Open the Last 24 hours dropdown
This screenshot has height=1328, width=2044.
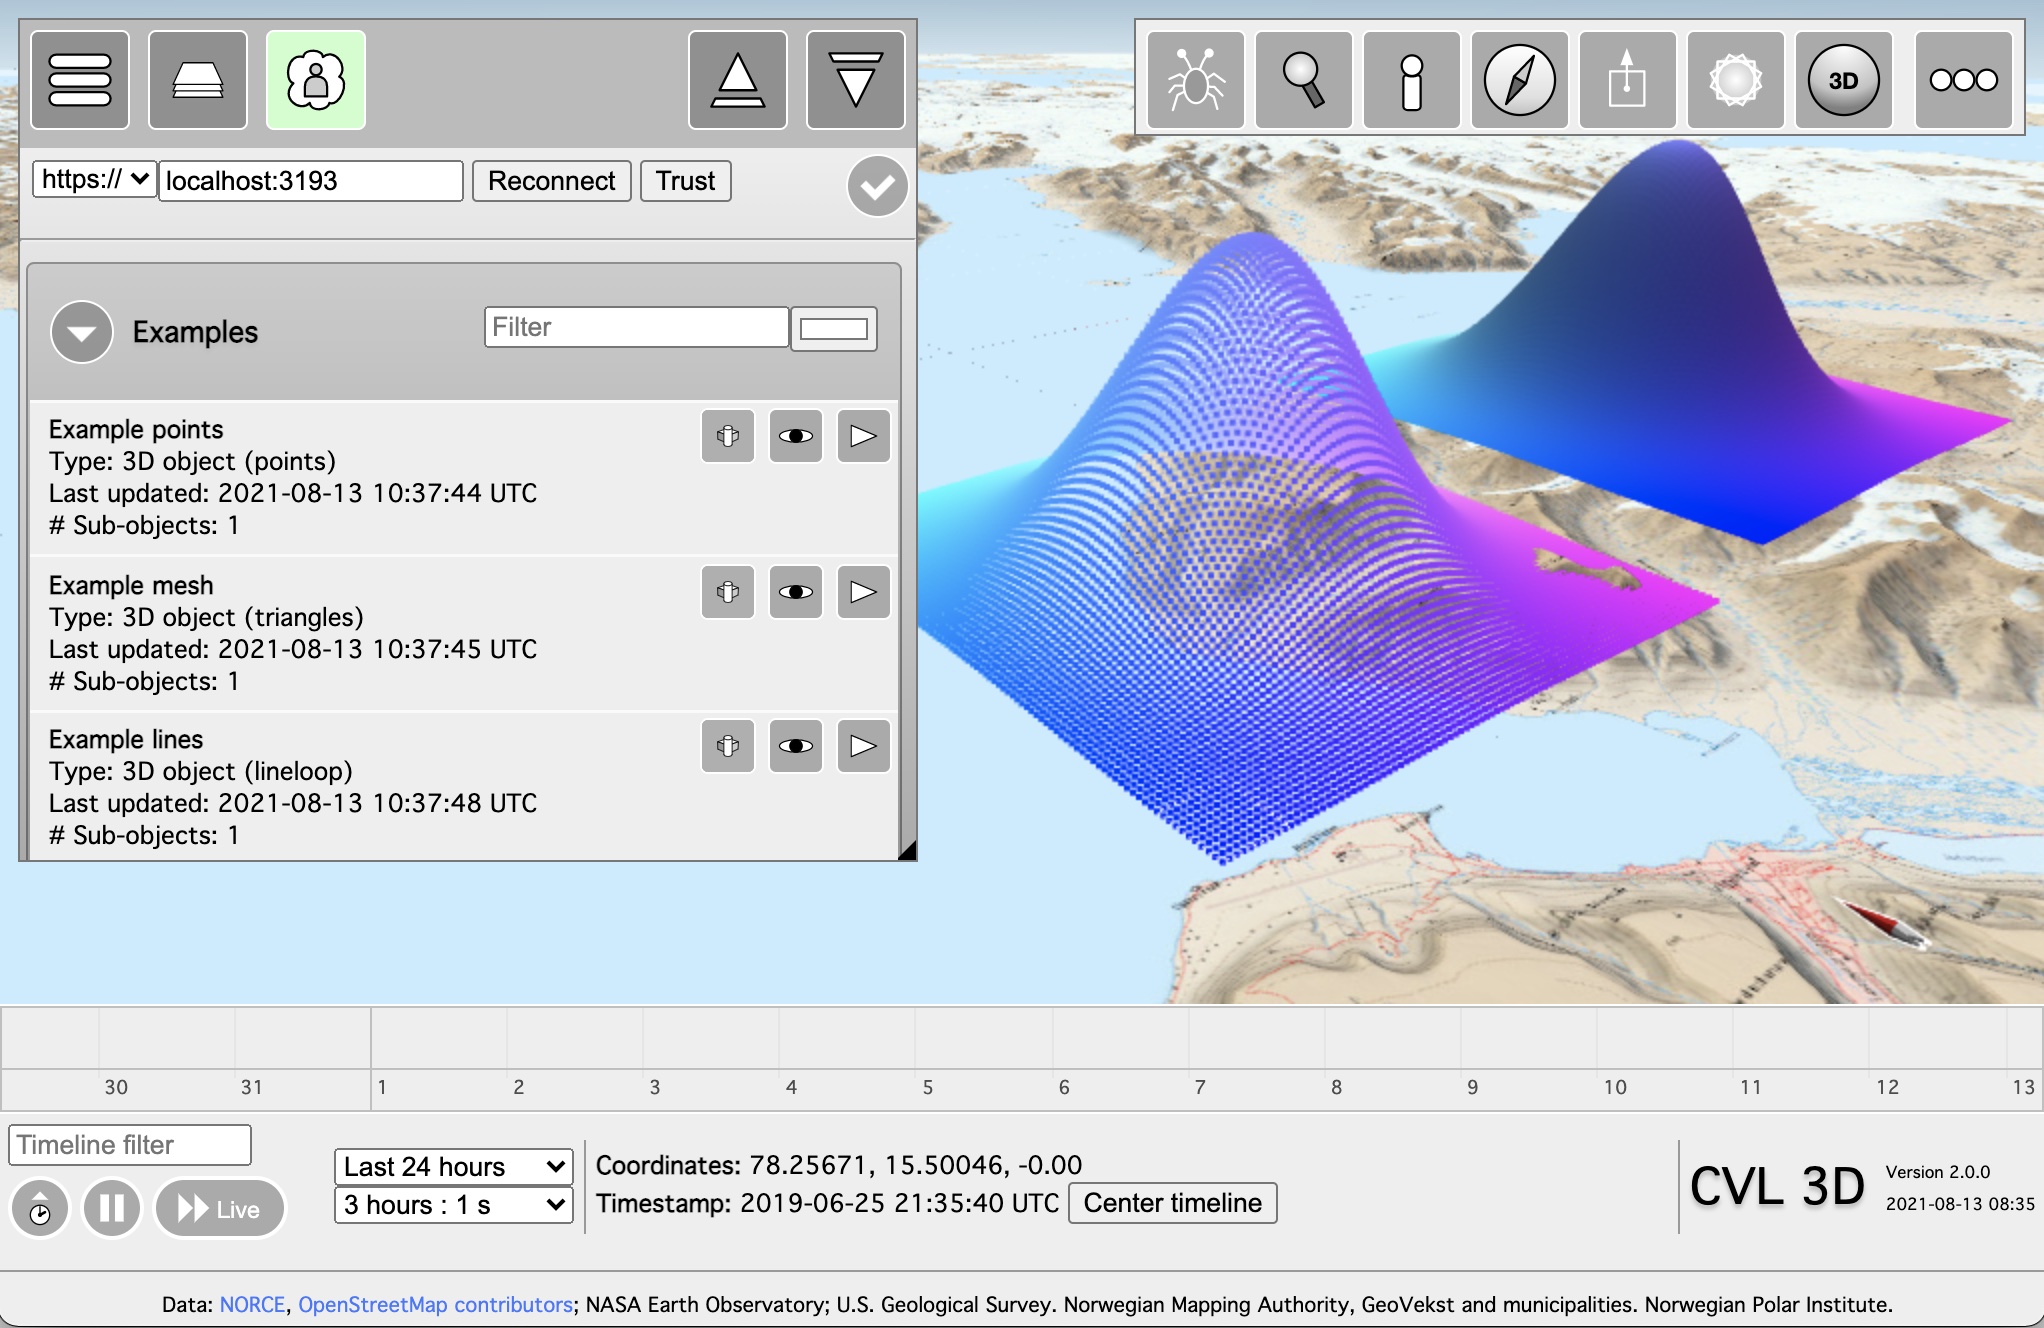[x=453, y=1166]
